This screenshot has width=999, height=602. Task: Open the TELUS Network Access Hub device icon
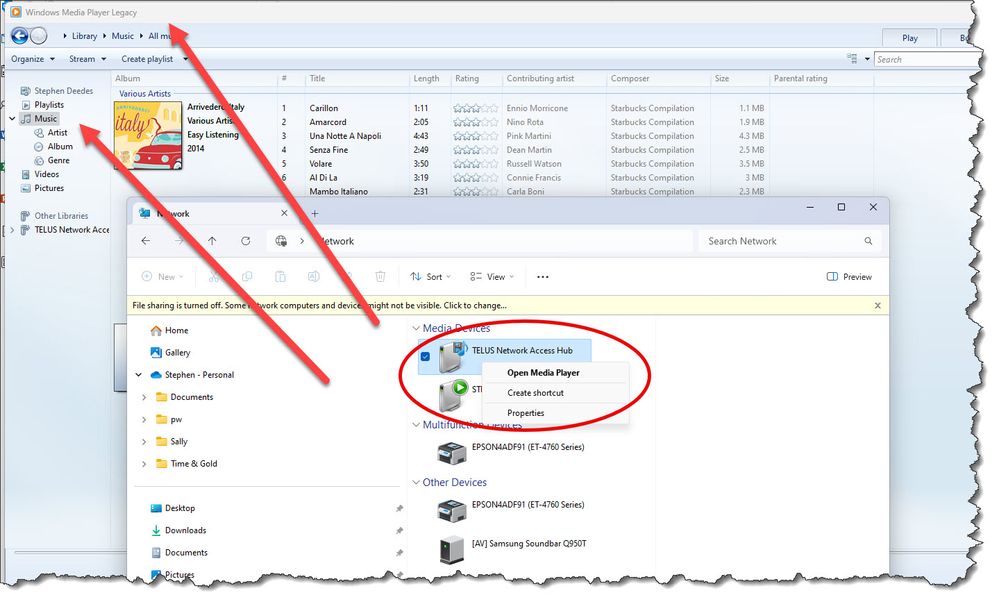(x=453, y=356)
